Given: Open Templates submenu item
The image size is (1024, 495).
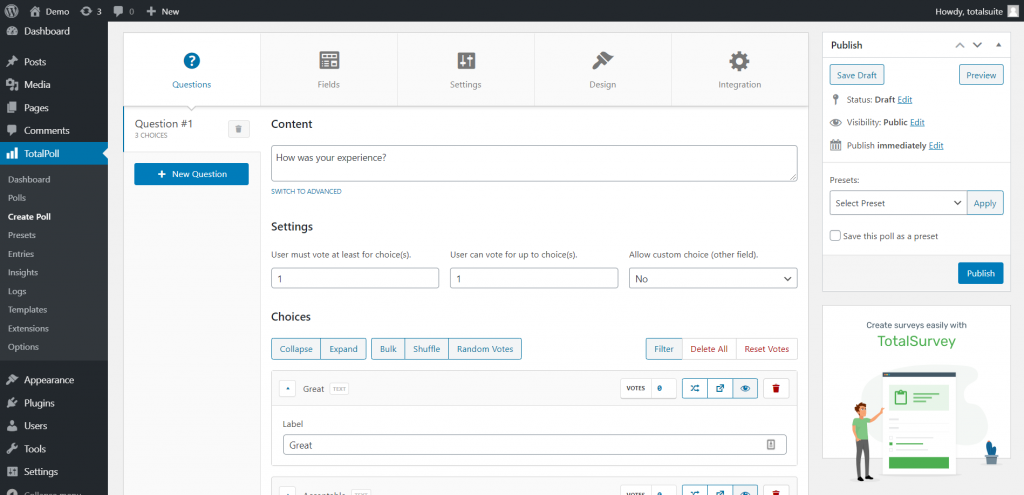Looking at the screenshot, I should click(x=27, y=310).
